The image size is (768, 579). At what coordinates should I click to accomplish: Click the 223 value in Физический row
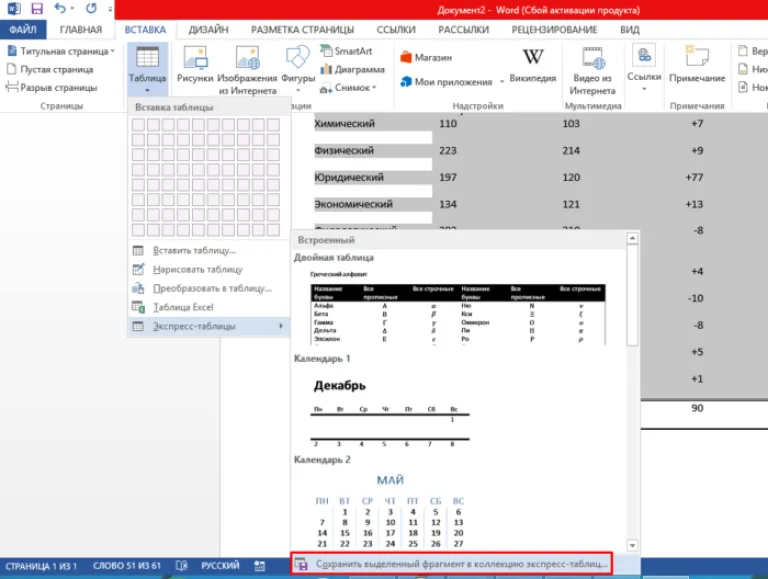tap(448, 150)
